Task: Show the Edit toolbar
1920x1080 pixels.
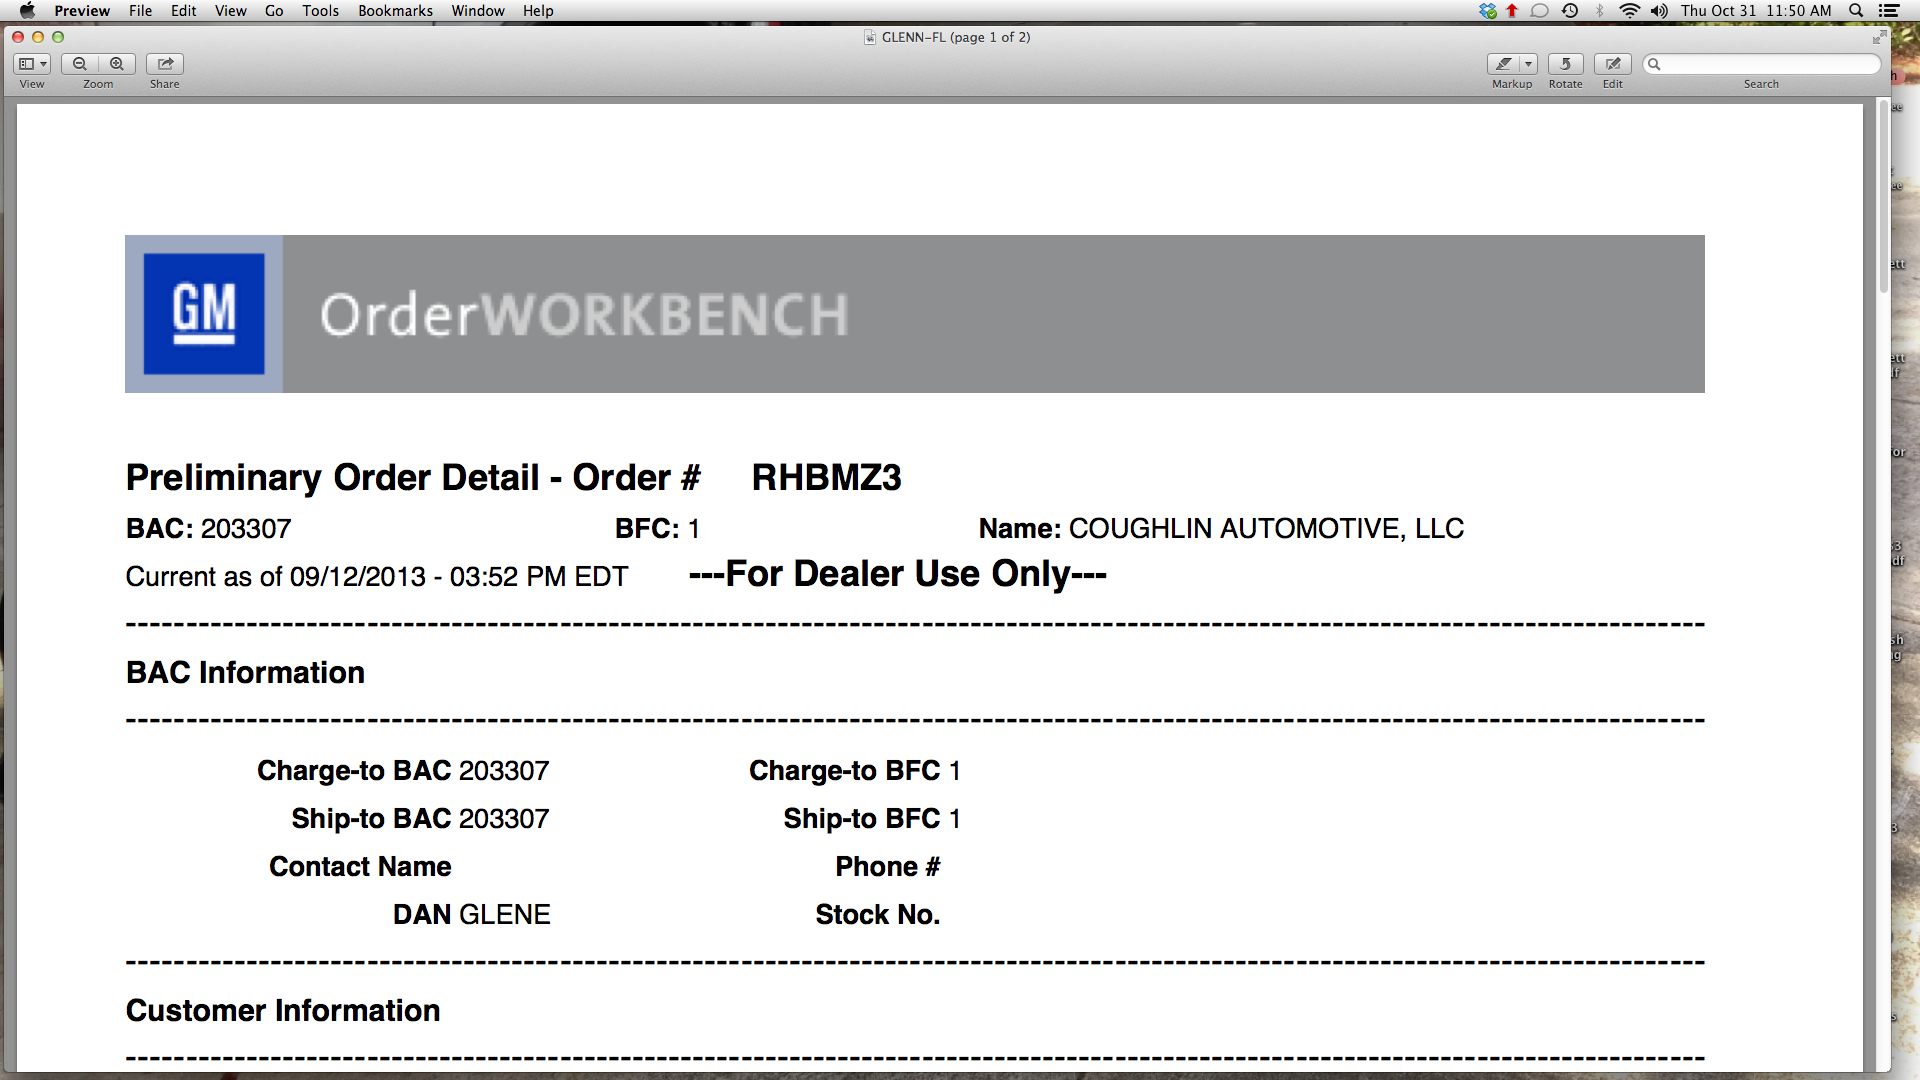Action: point(1612,64)
